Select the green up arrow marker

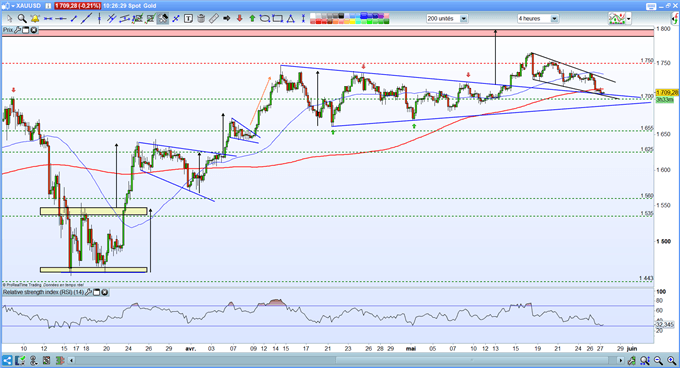point(252,19)
